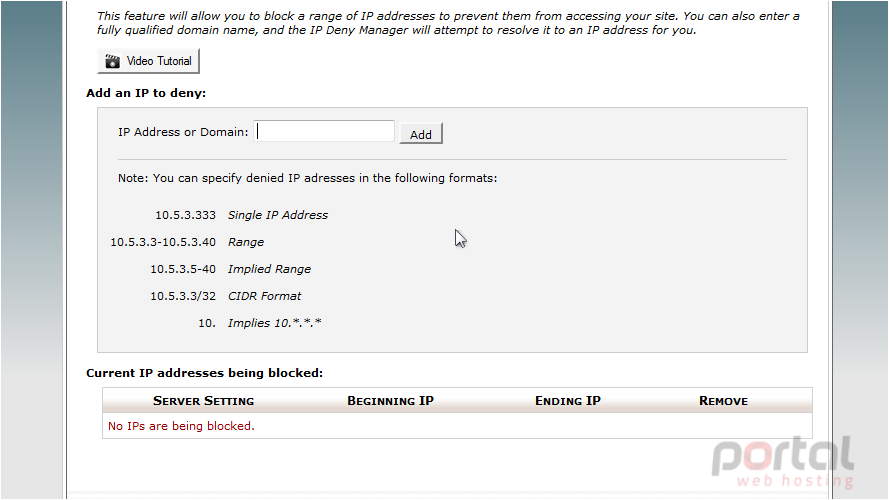Click the 'Single IP Address' format label
This screenshot has height=500, width=889.
click(278, 215)
